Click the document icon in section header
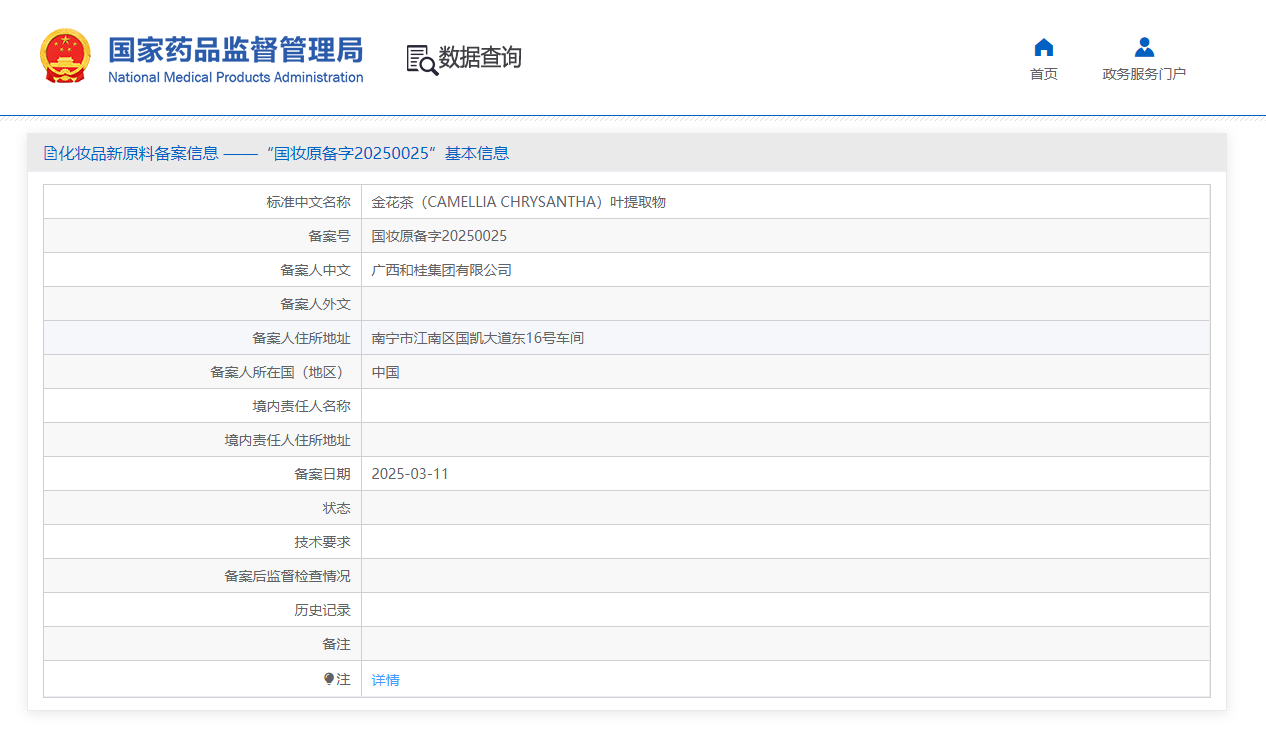Screen dimensions: 1266x732 [x=50, y=153]
